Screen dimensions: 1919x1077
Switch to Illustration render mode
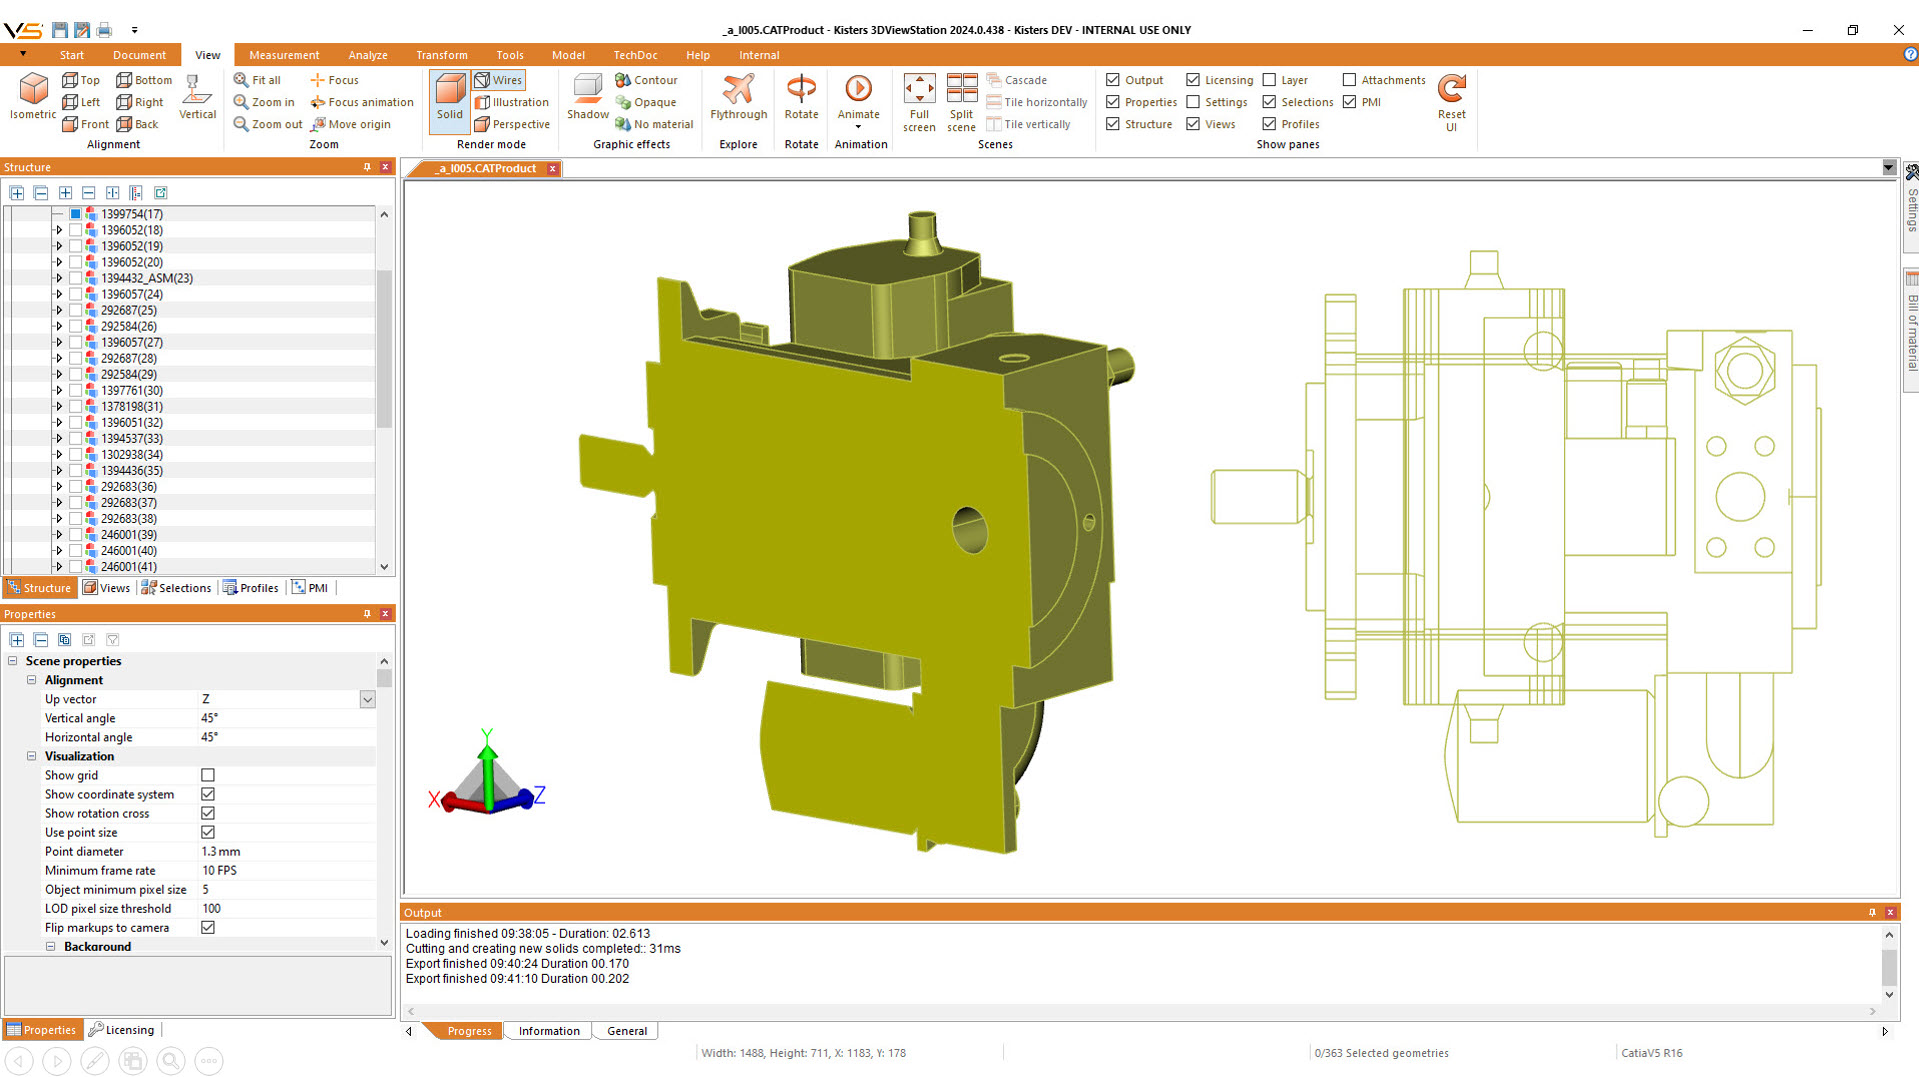coord(511,102)
